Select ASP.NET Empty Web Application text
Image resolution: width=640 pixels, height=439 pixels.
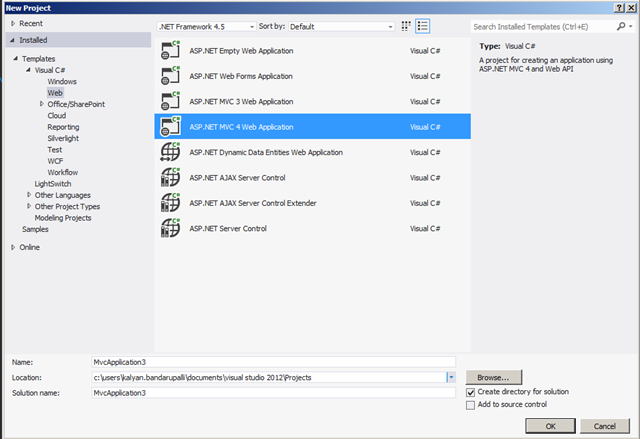[241, 51]
